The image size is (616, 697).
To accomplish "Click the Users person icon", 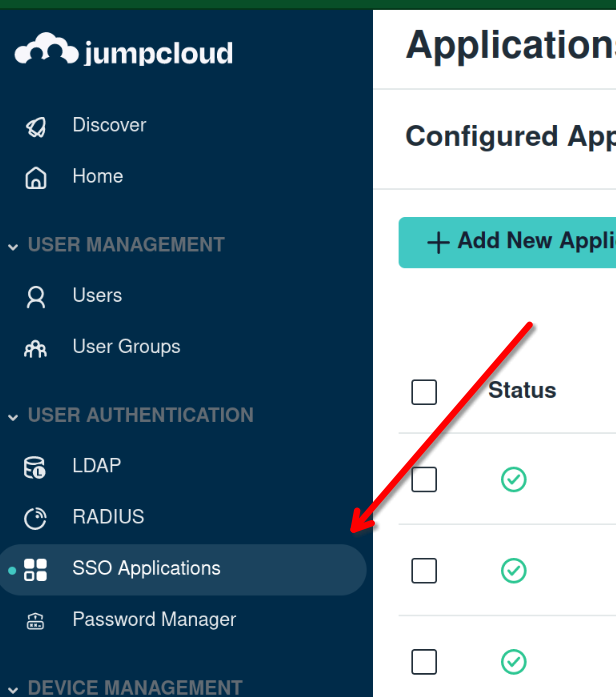I will 36,297.
